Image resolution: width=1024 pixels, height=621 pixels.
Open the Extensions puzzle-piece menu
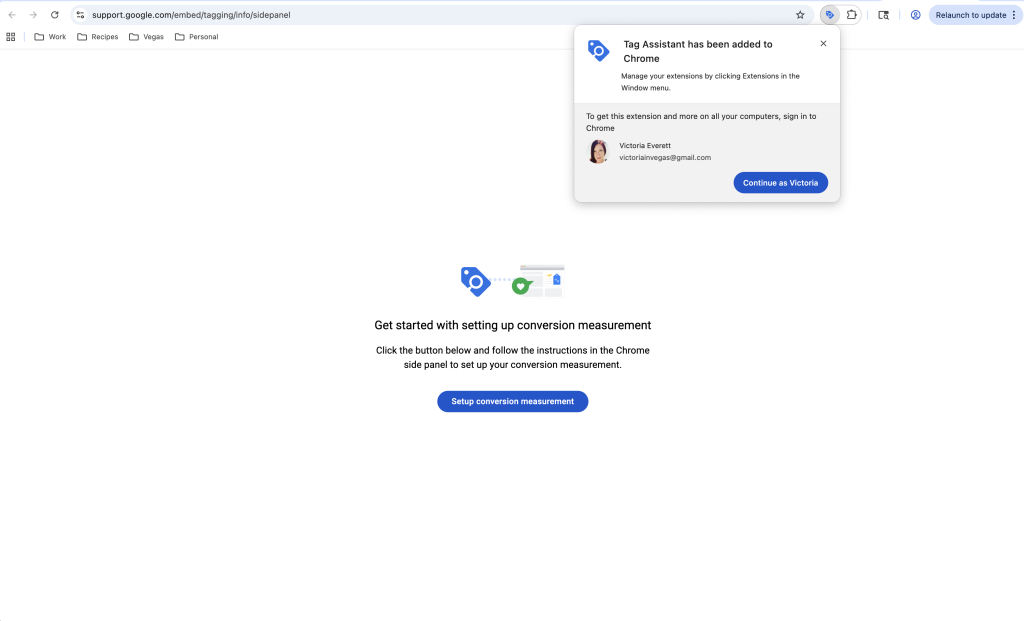click(851, 15)
